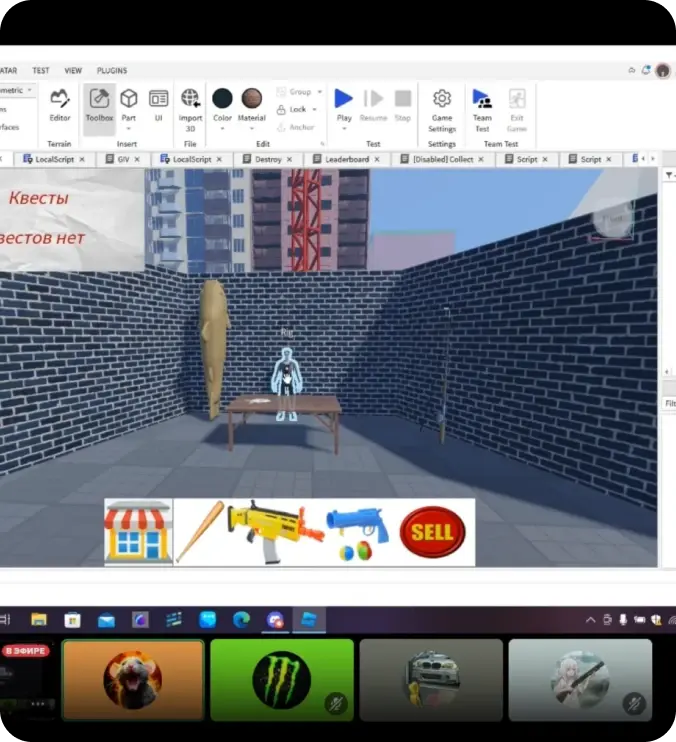
Task: Select the Rig character in viewport
Action: pyautogui.click(x=287, y=383)
